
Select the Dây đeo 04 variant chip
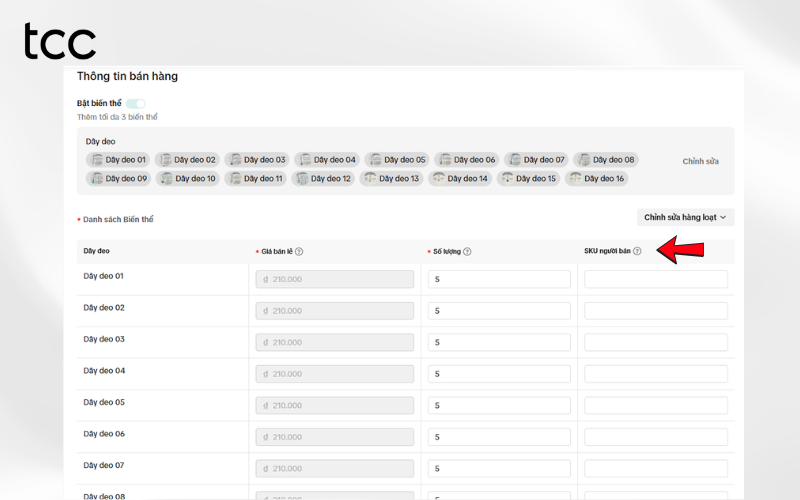click(x=327, y=160)
